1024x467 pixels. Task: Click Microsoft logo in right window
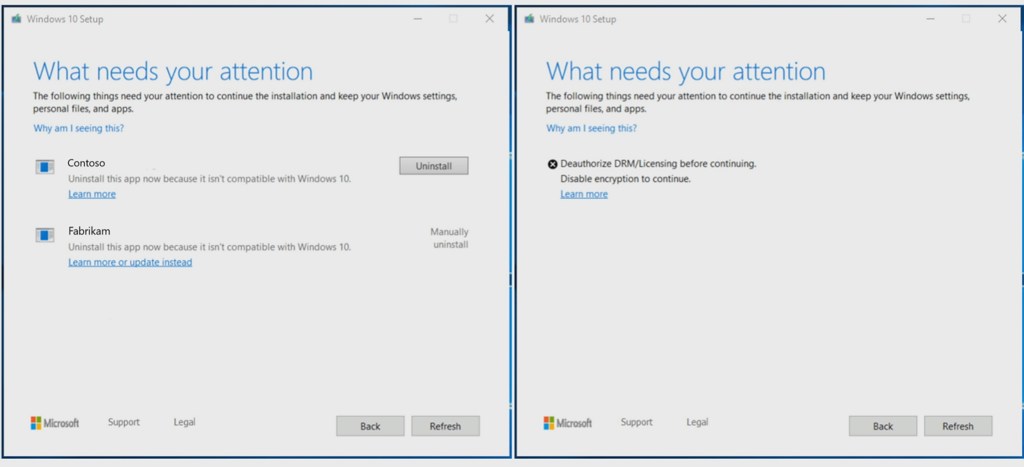click(568, 423)
